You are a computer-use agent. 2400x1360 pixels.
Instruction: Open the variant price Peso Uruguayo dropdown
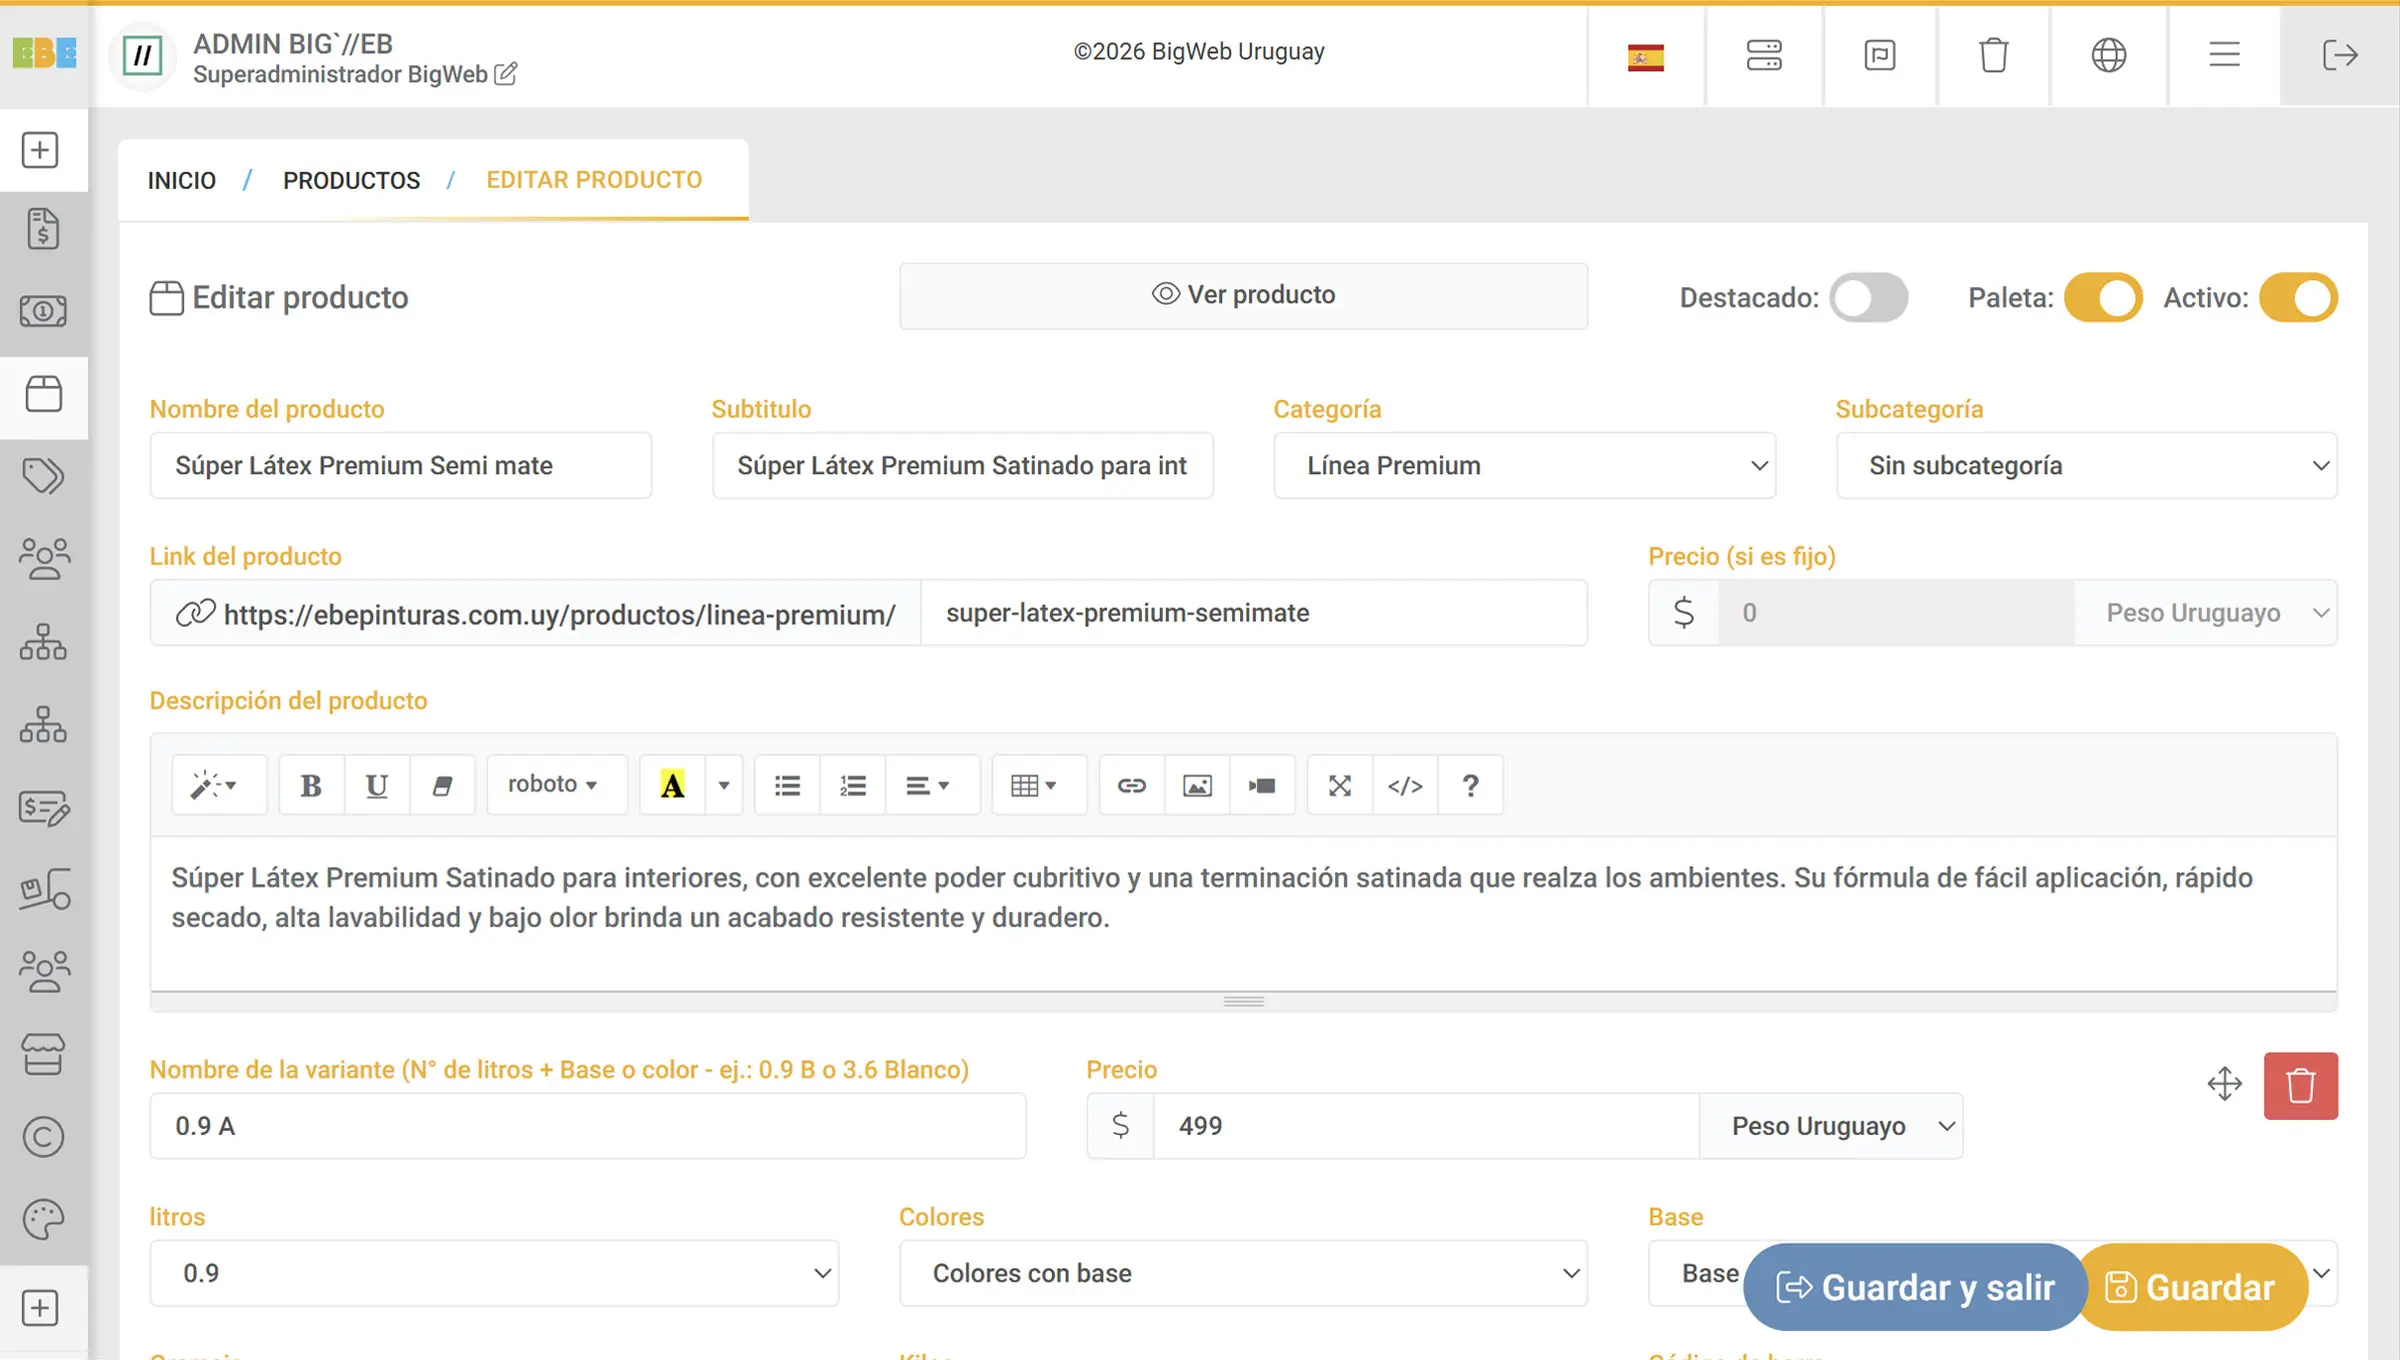[x=1831, y=1126]
